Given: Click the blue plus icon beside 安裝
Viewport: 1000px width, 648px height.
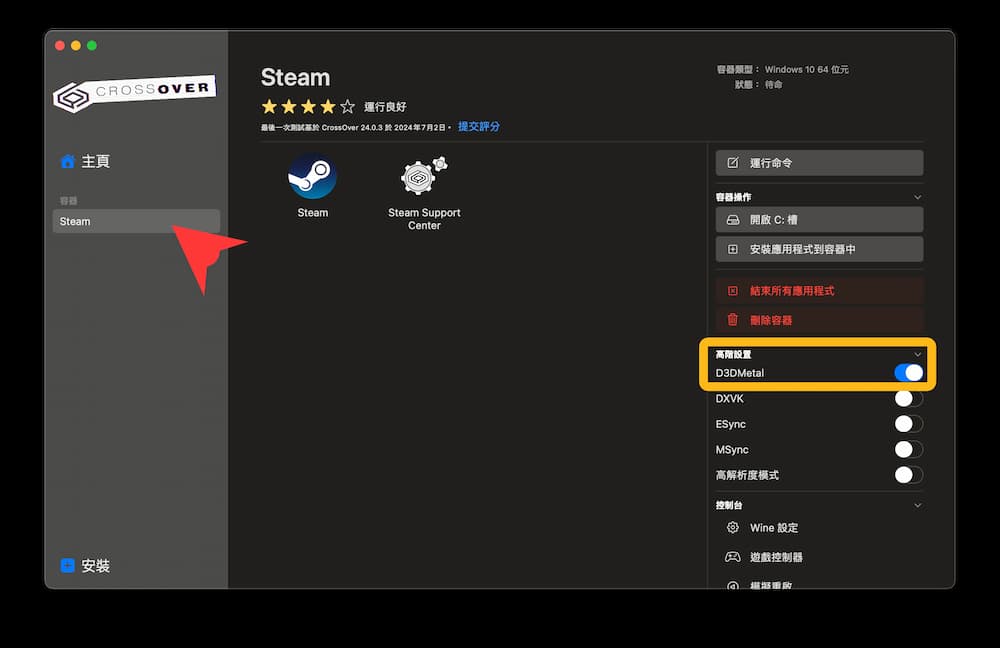Looking at the screenshot, I should pyautogui.click(x=68, y=565).
